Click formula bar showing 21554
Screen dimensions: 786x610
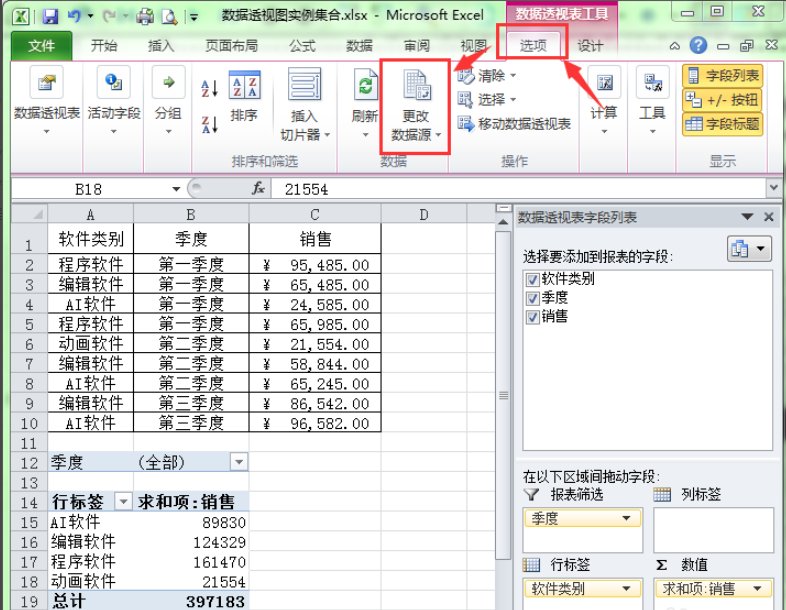518,189
